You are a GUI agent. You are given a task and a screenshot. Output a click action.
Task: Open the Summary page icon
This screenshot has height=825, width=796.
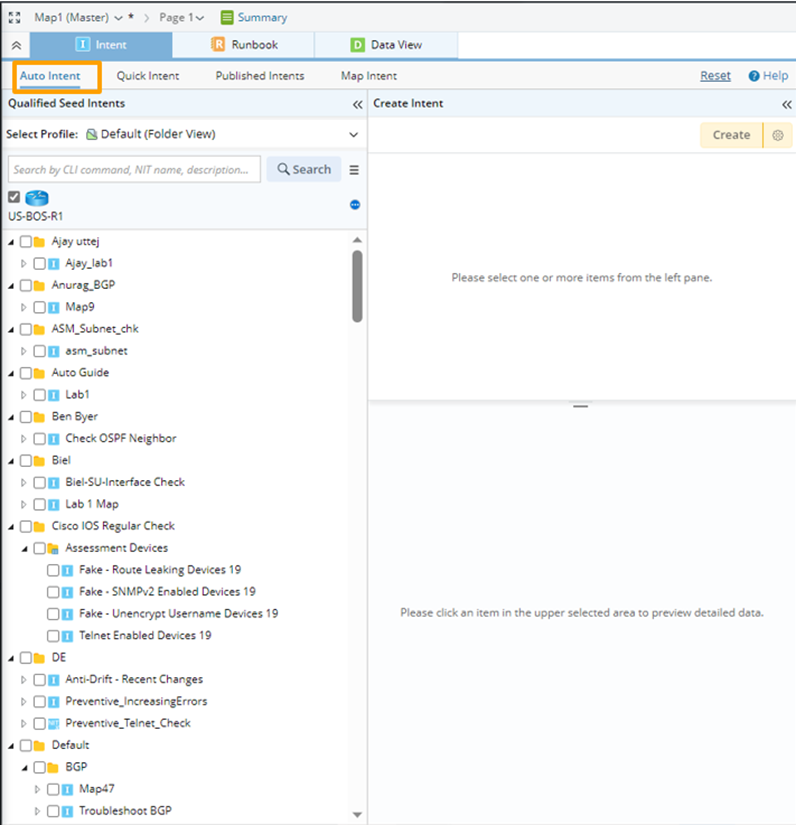[x=227, y=17]
